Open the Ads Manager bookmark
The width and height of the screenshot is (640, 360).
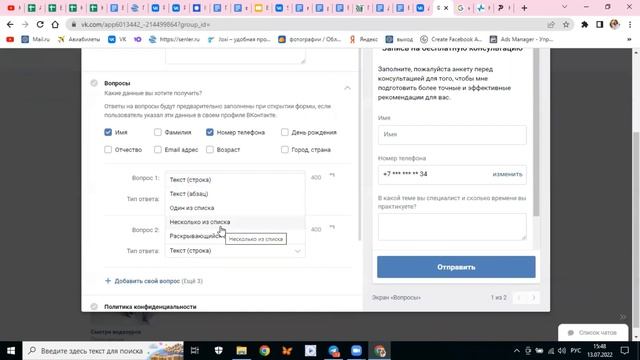click(521, 39)
